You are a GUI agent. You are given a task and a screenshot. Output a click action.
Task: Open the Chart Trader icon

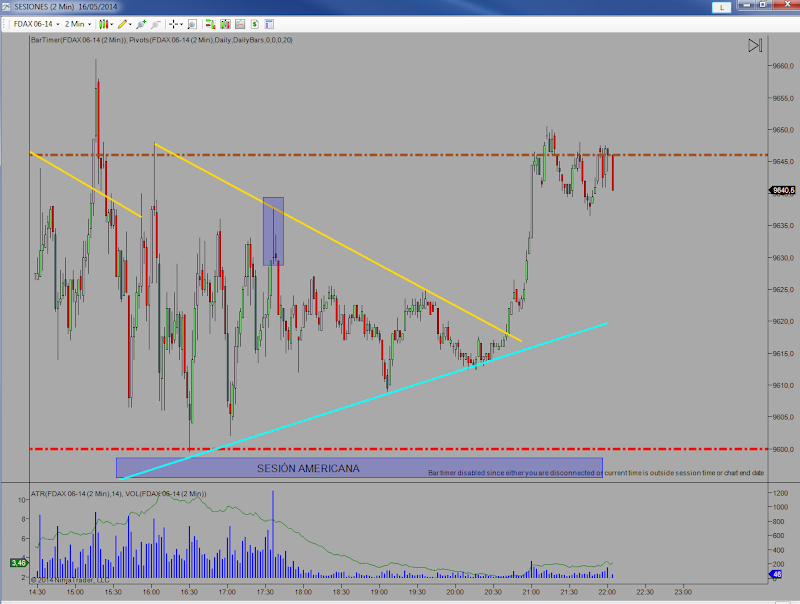coord(210,24)
